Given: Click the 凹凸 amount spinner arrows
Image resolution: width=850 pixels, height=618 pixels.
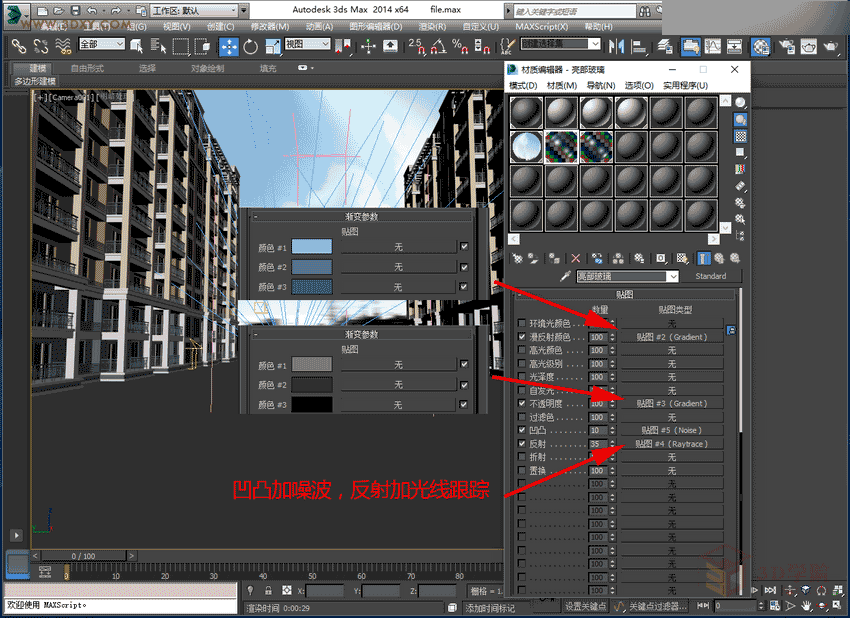Looking at the screenshot, I should [613, 430].
